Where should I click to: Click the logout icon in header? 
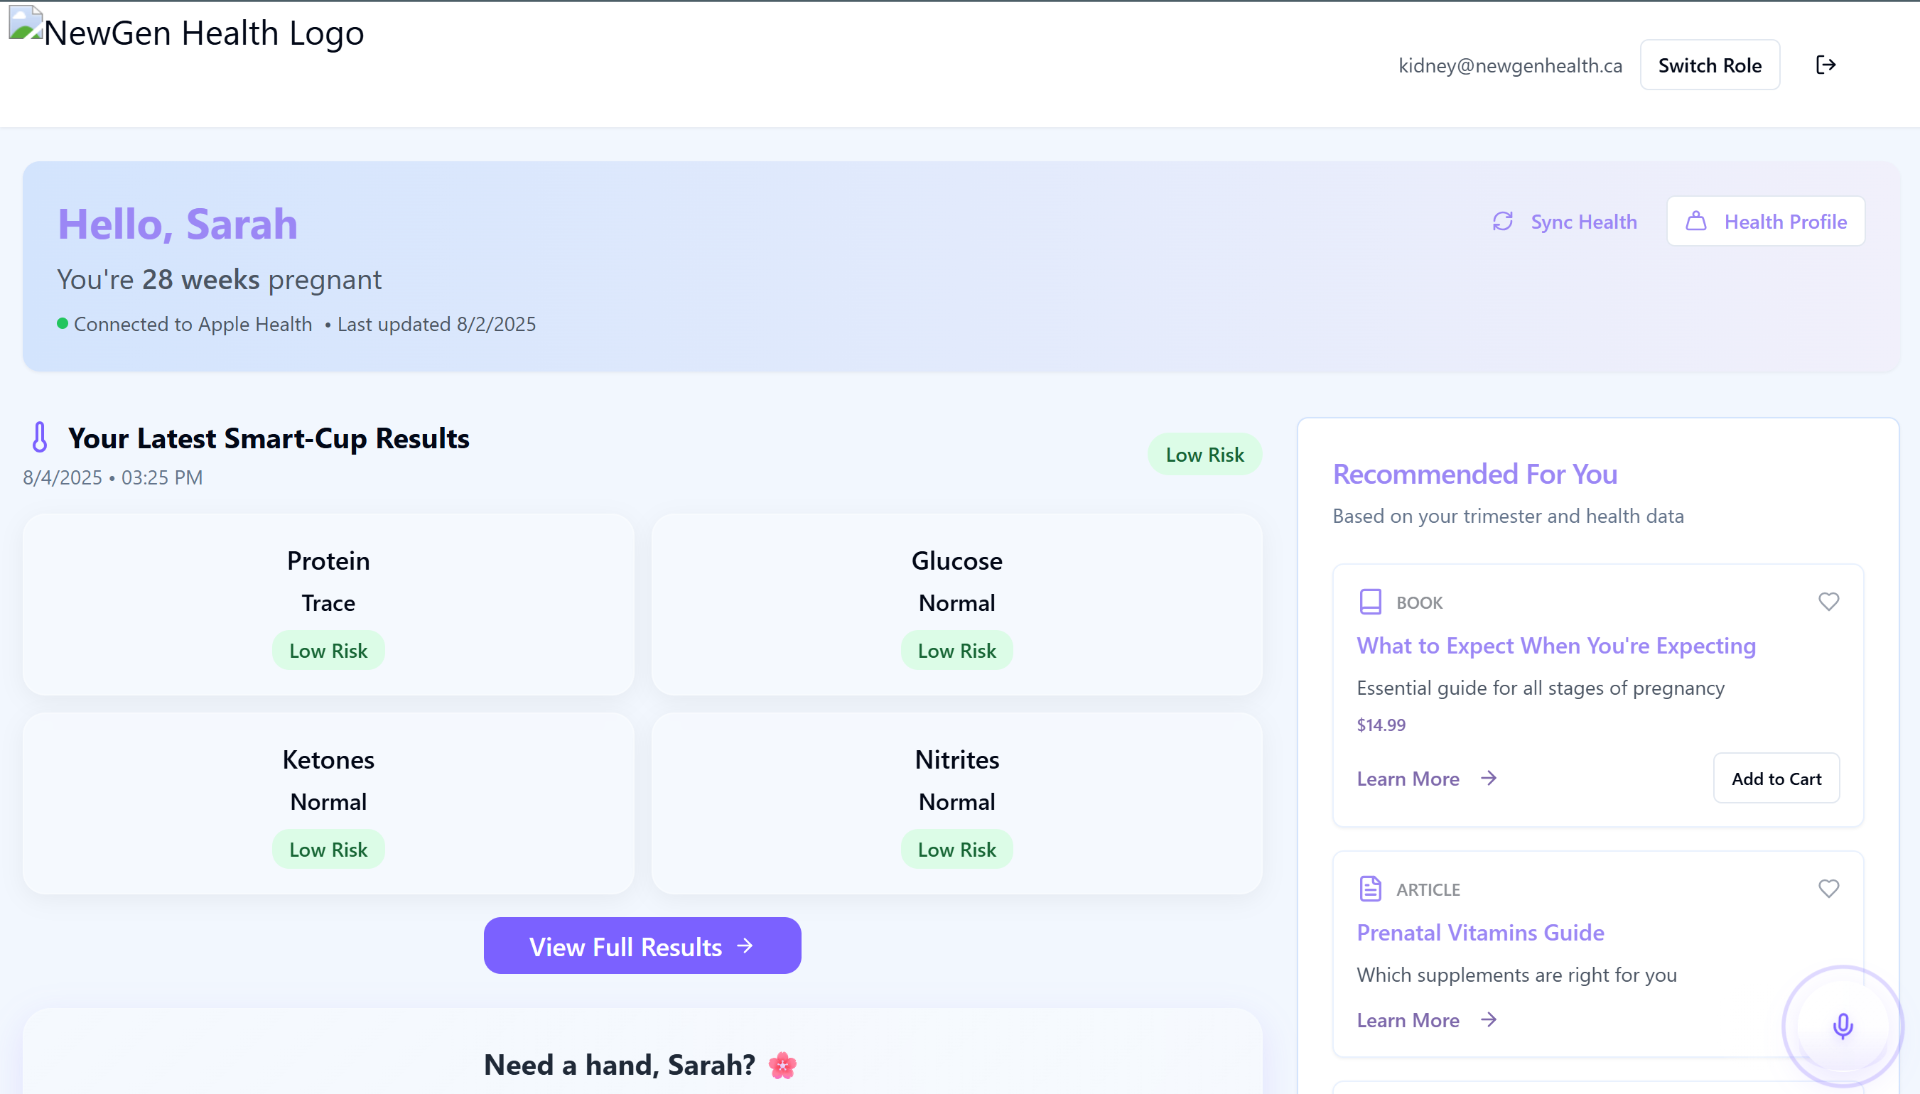[x=1825, y=65]
